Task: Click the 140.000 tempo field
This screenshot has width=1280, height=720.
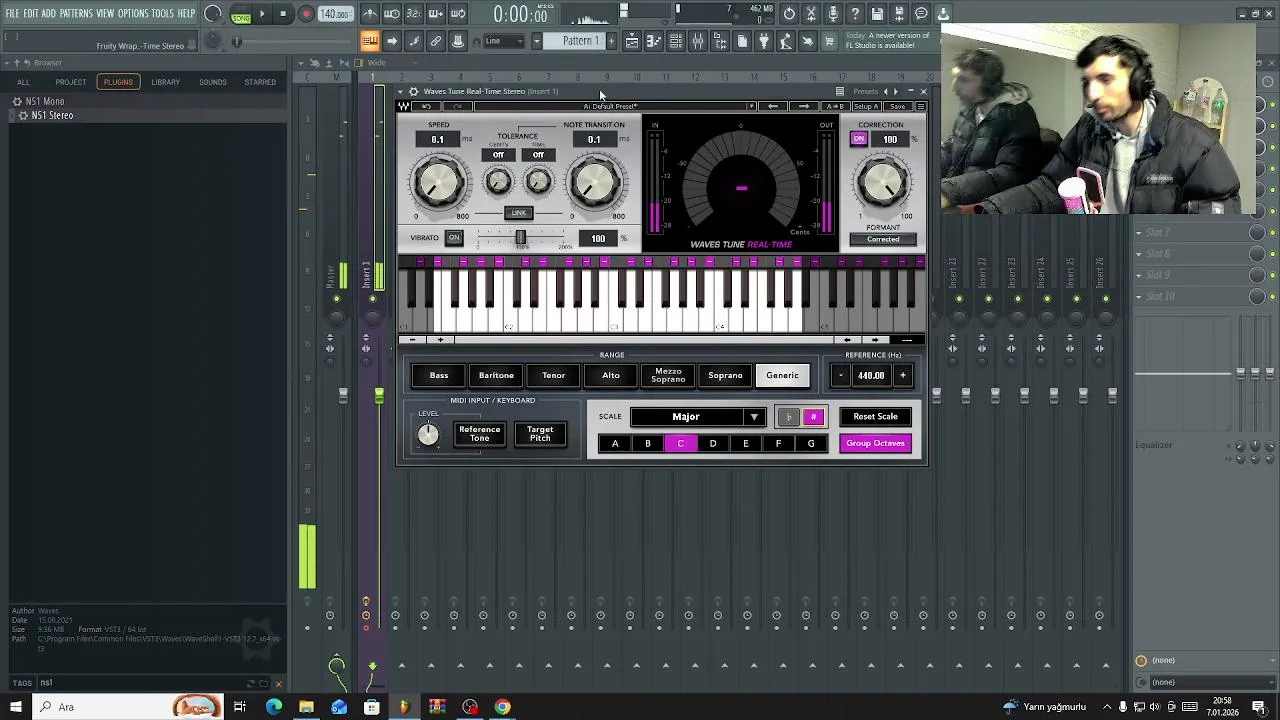Action: [x=335, y=14]
